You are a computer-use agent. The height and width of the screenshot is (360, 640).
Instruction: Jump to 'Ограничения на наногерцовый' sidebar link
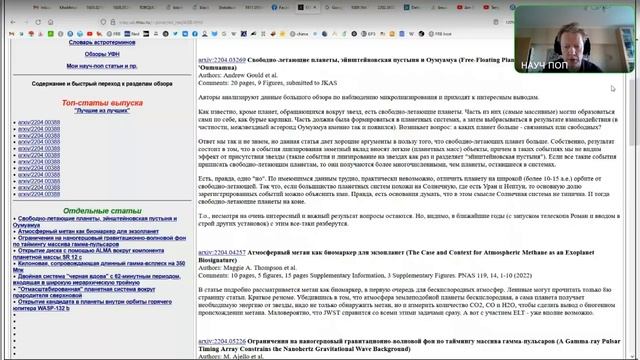(x=100, y=241)
